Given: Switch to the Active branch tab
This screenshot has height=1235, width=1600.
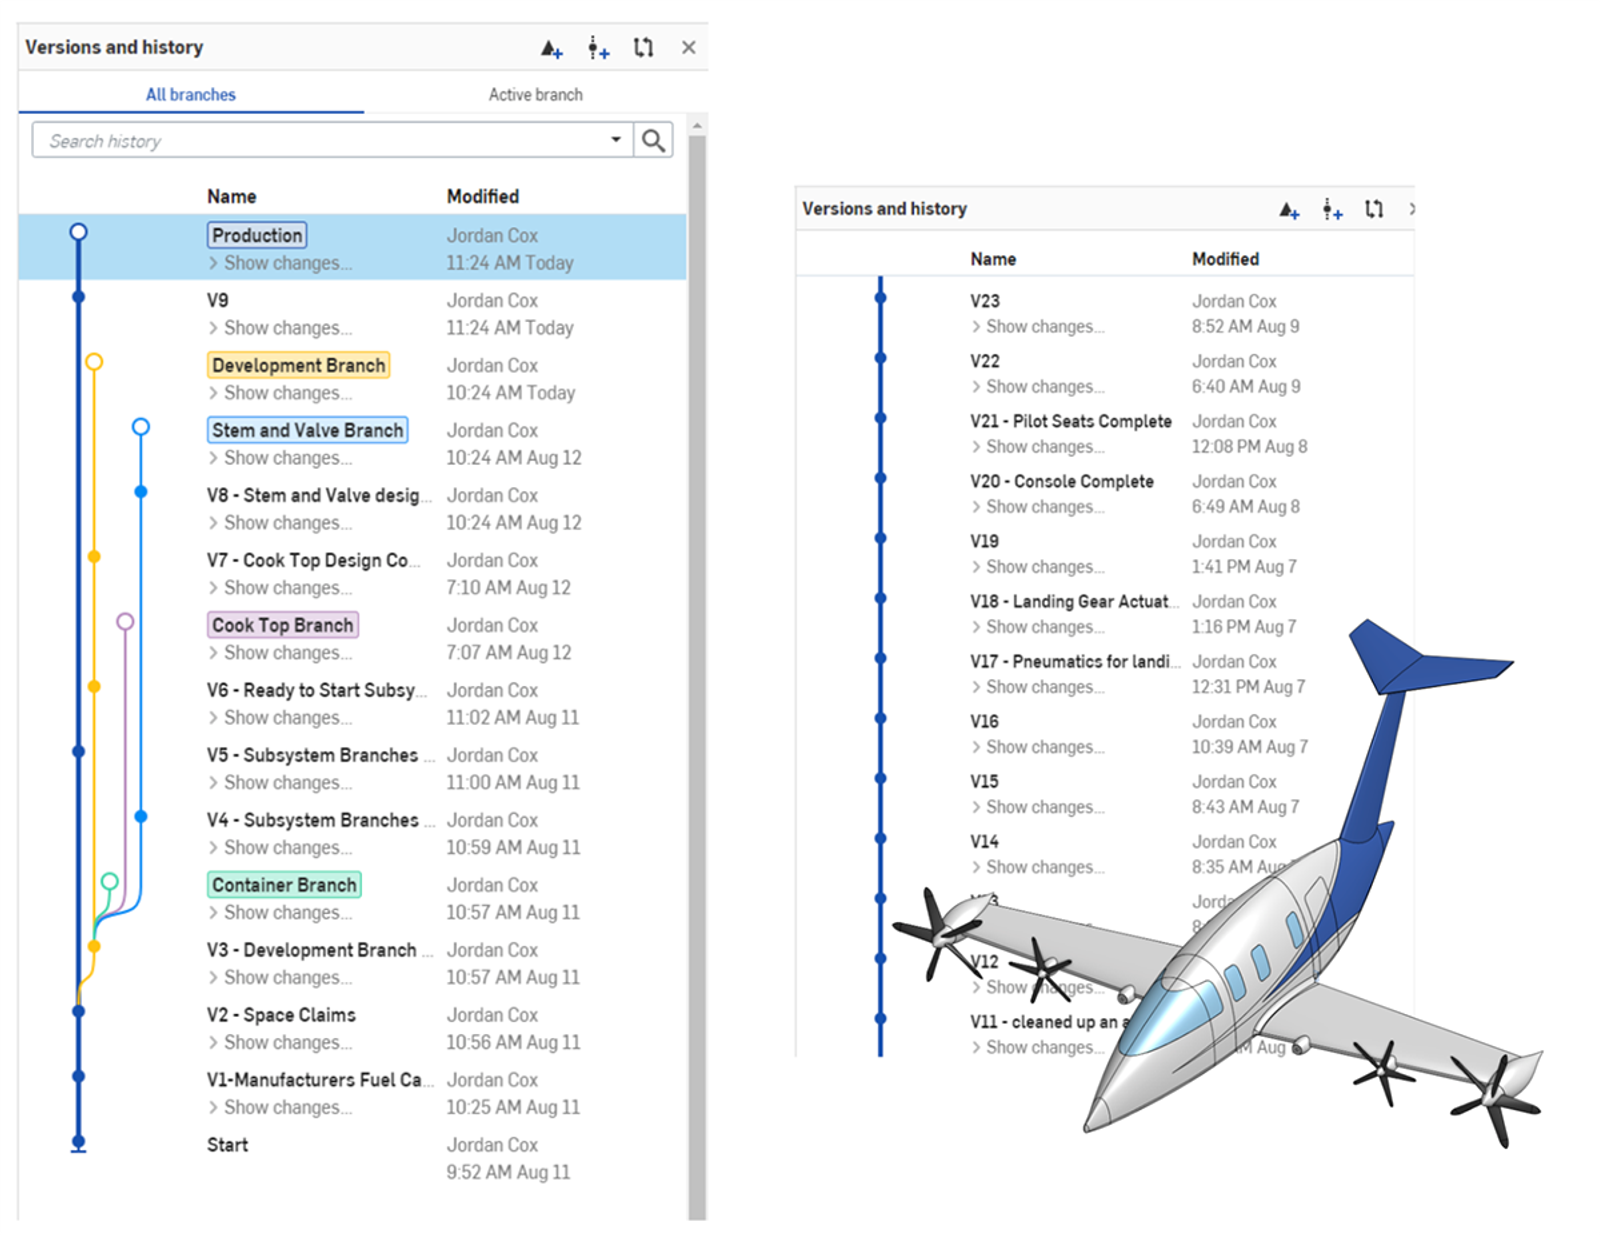Looking at the screenshot, I should [x=535, y=94].
